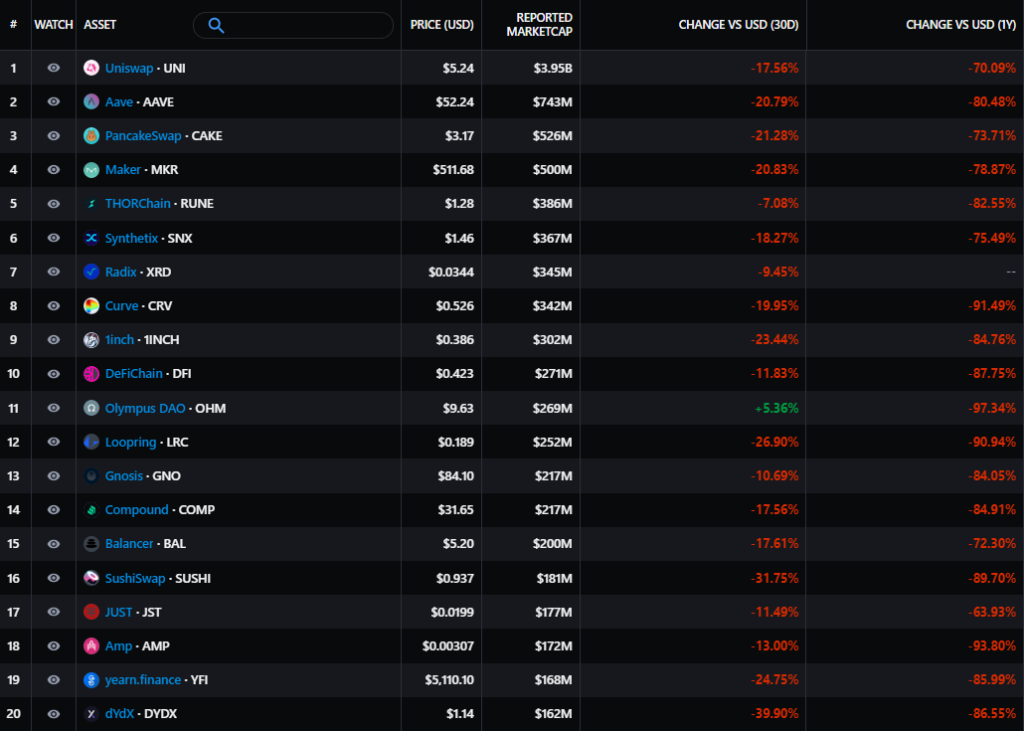The image size is (1024, 731).
Task: Select the Synthetix logo icon
Action: click(91, 238)
